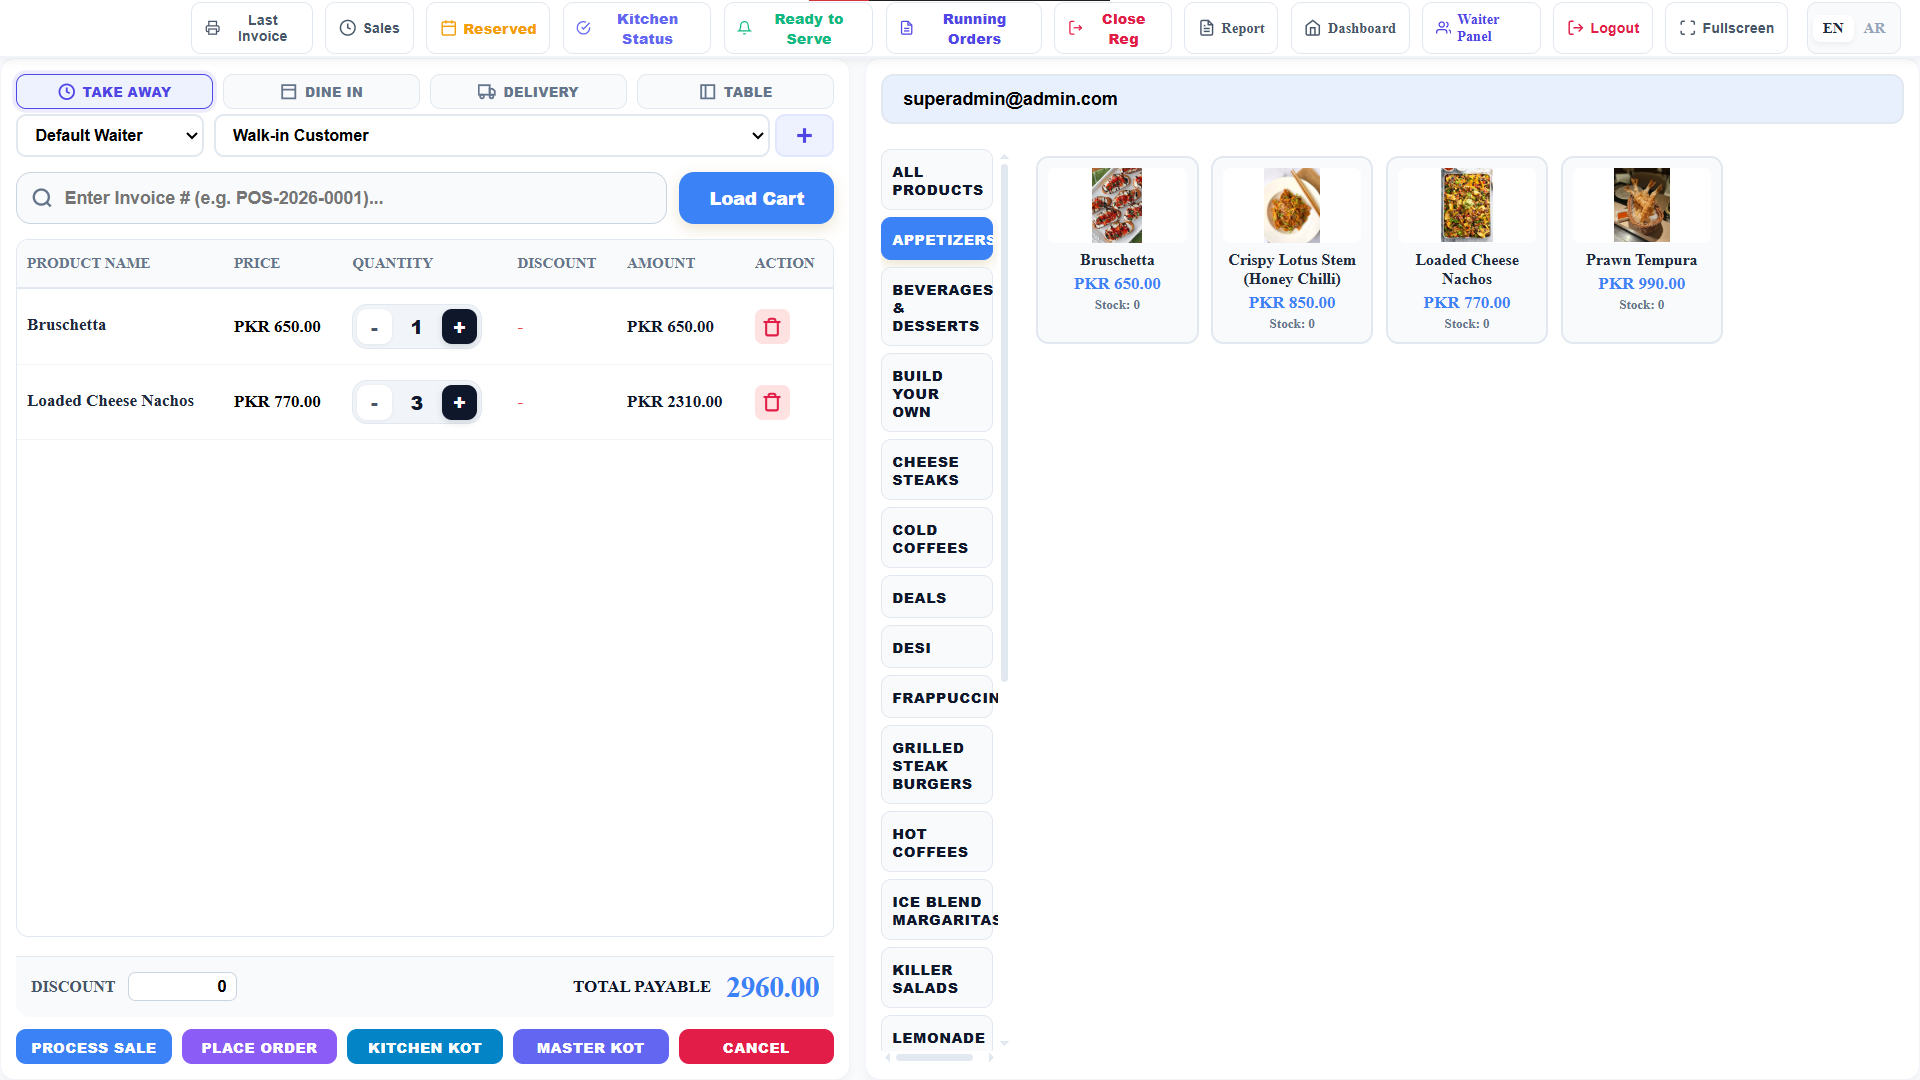This screenshot has height=1080, width=1920.
Task: Focus the invoice number search field
Action: [341, 198]
